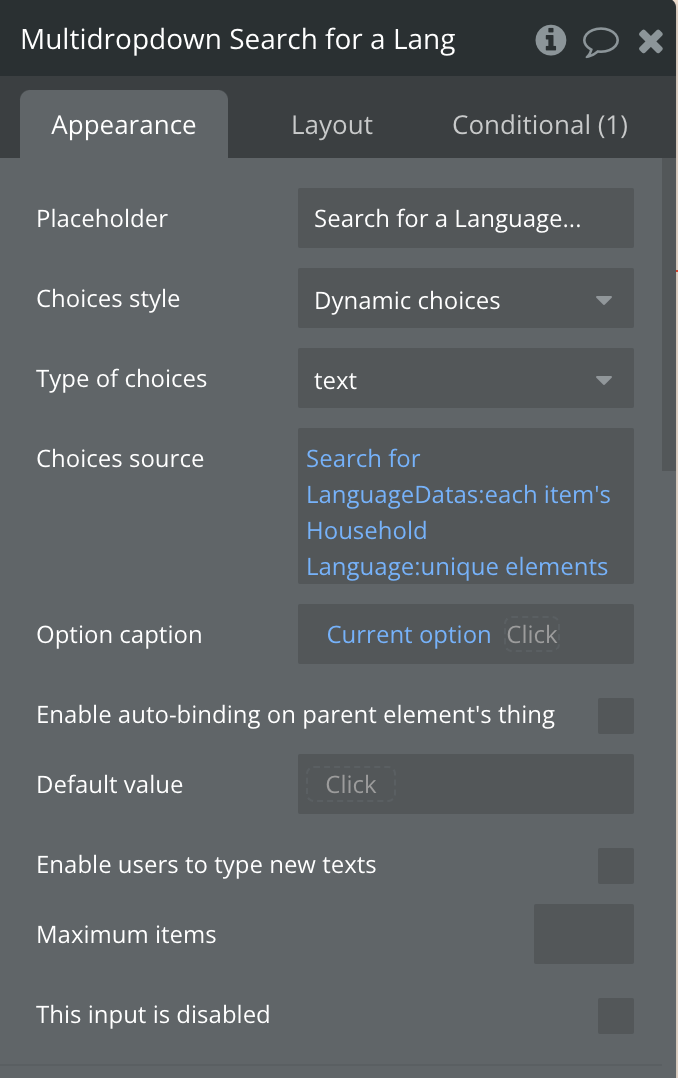
Task: Open the Conditional (1) tab
Action: point(540,125)
